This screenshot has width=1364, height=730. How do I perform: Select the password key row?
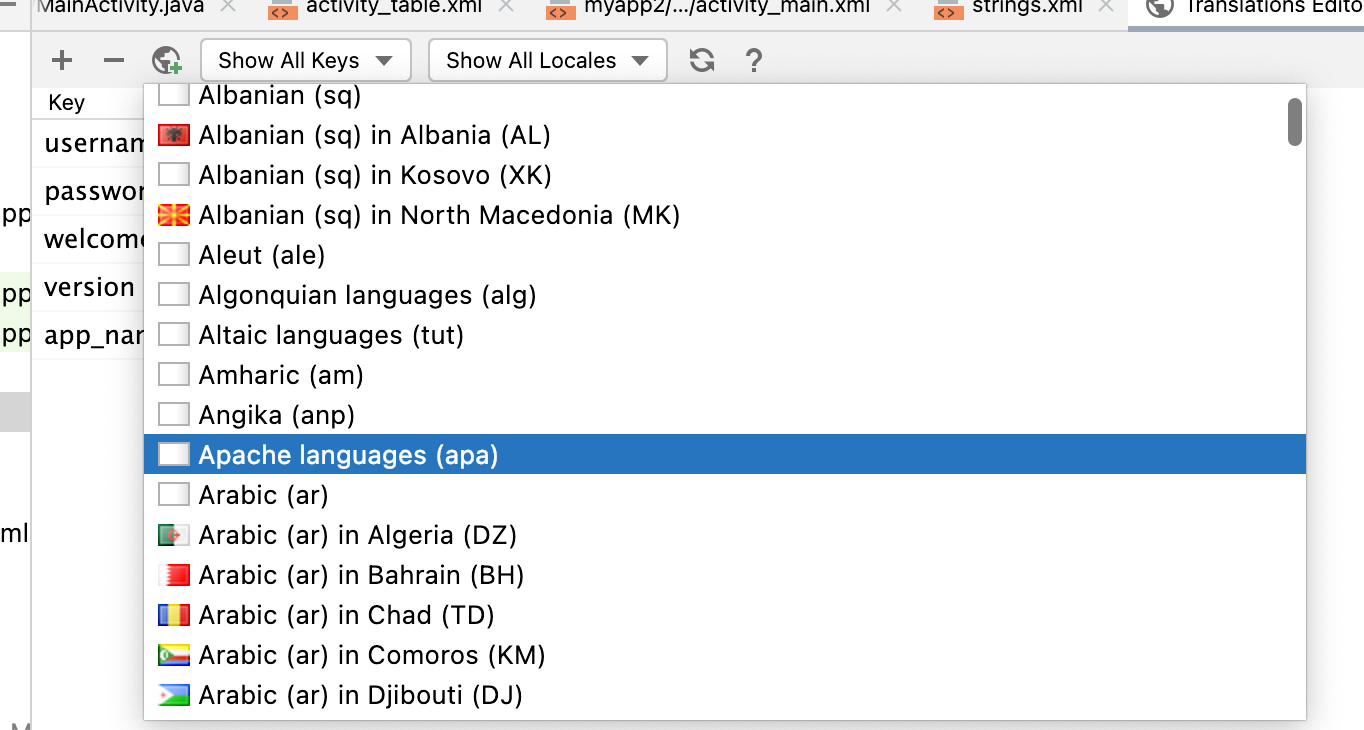coord(88,191)
